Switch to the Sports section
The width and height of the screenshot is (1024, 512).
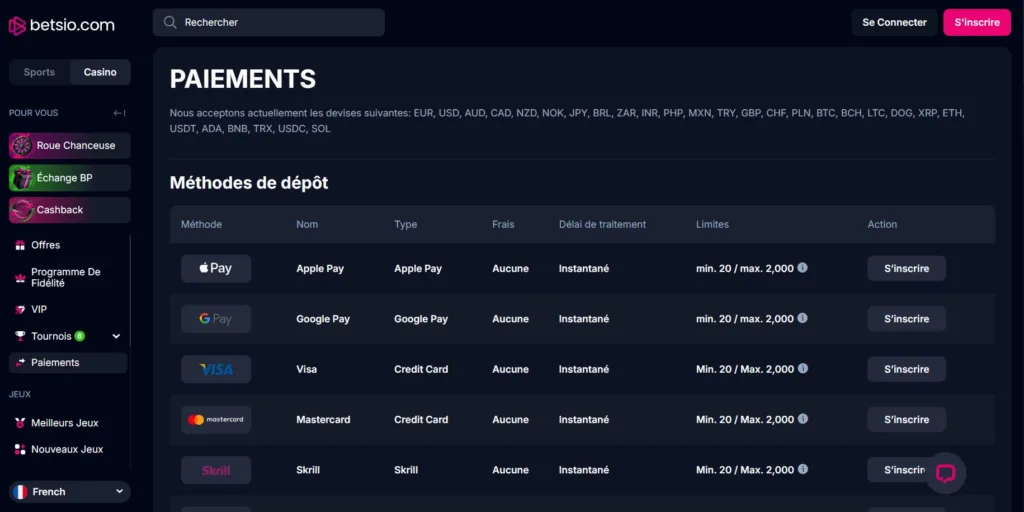point(40,72)
